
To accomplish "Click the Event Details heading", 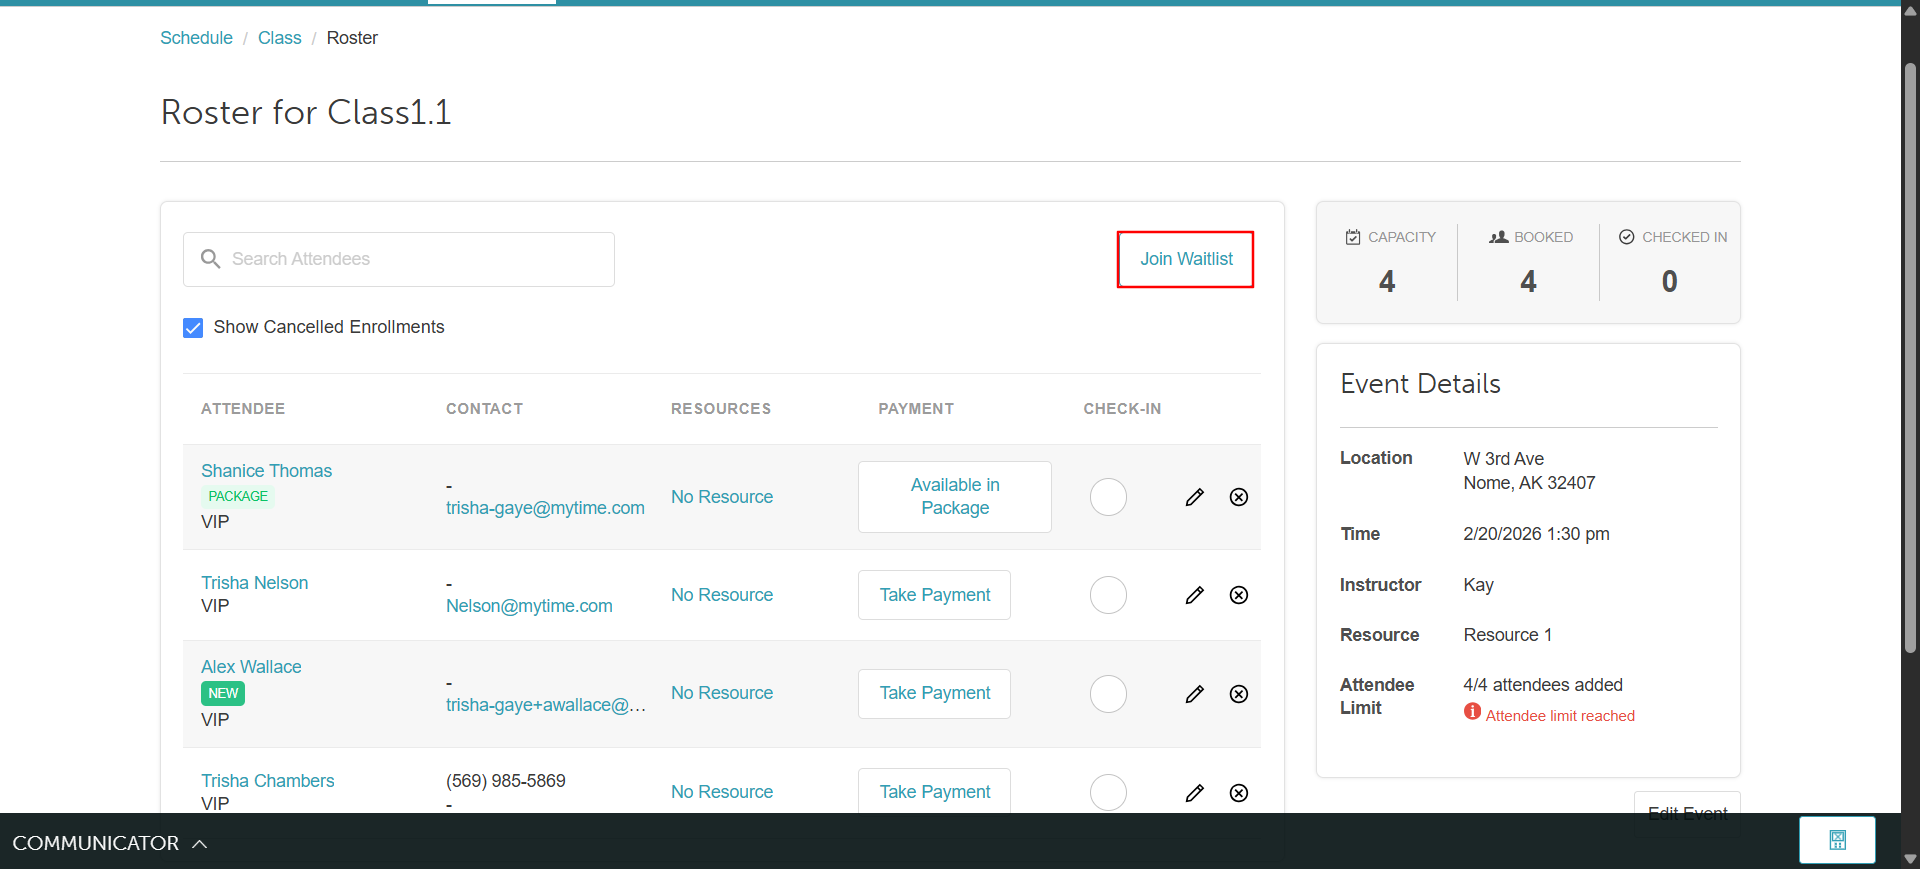I will point(1420,384).
